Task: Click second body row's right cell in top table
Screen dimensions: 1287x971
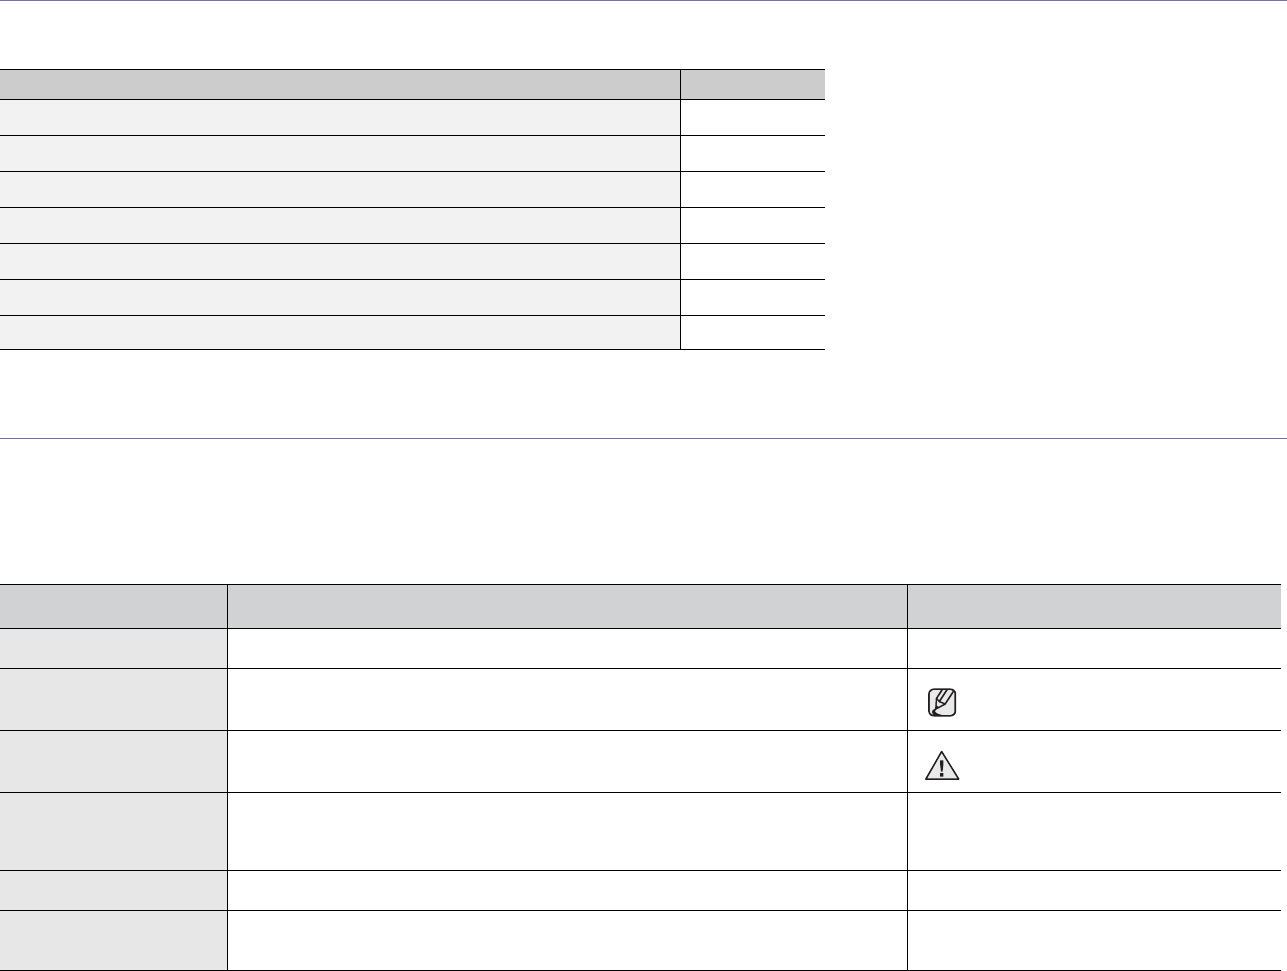Action: 752,154
